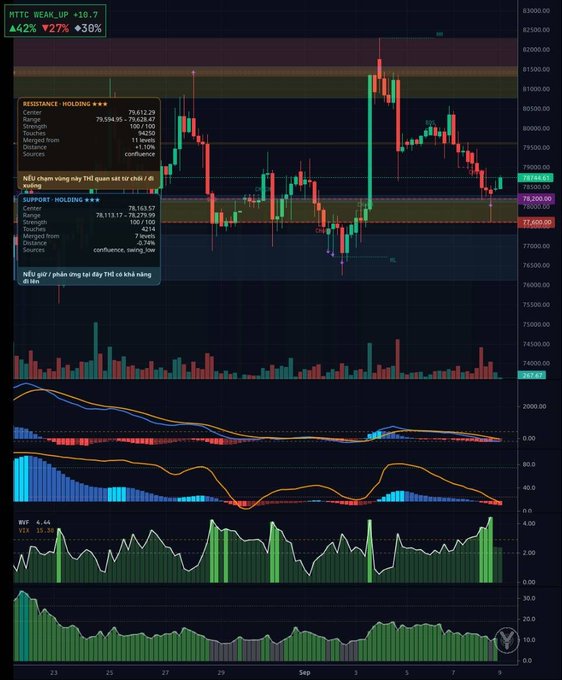Click the 80000.00 price axis label

click(x=536, y=128)
